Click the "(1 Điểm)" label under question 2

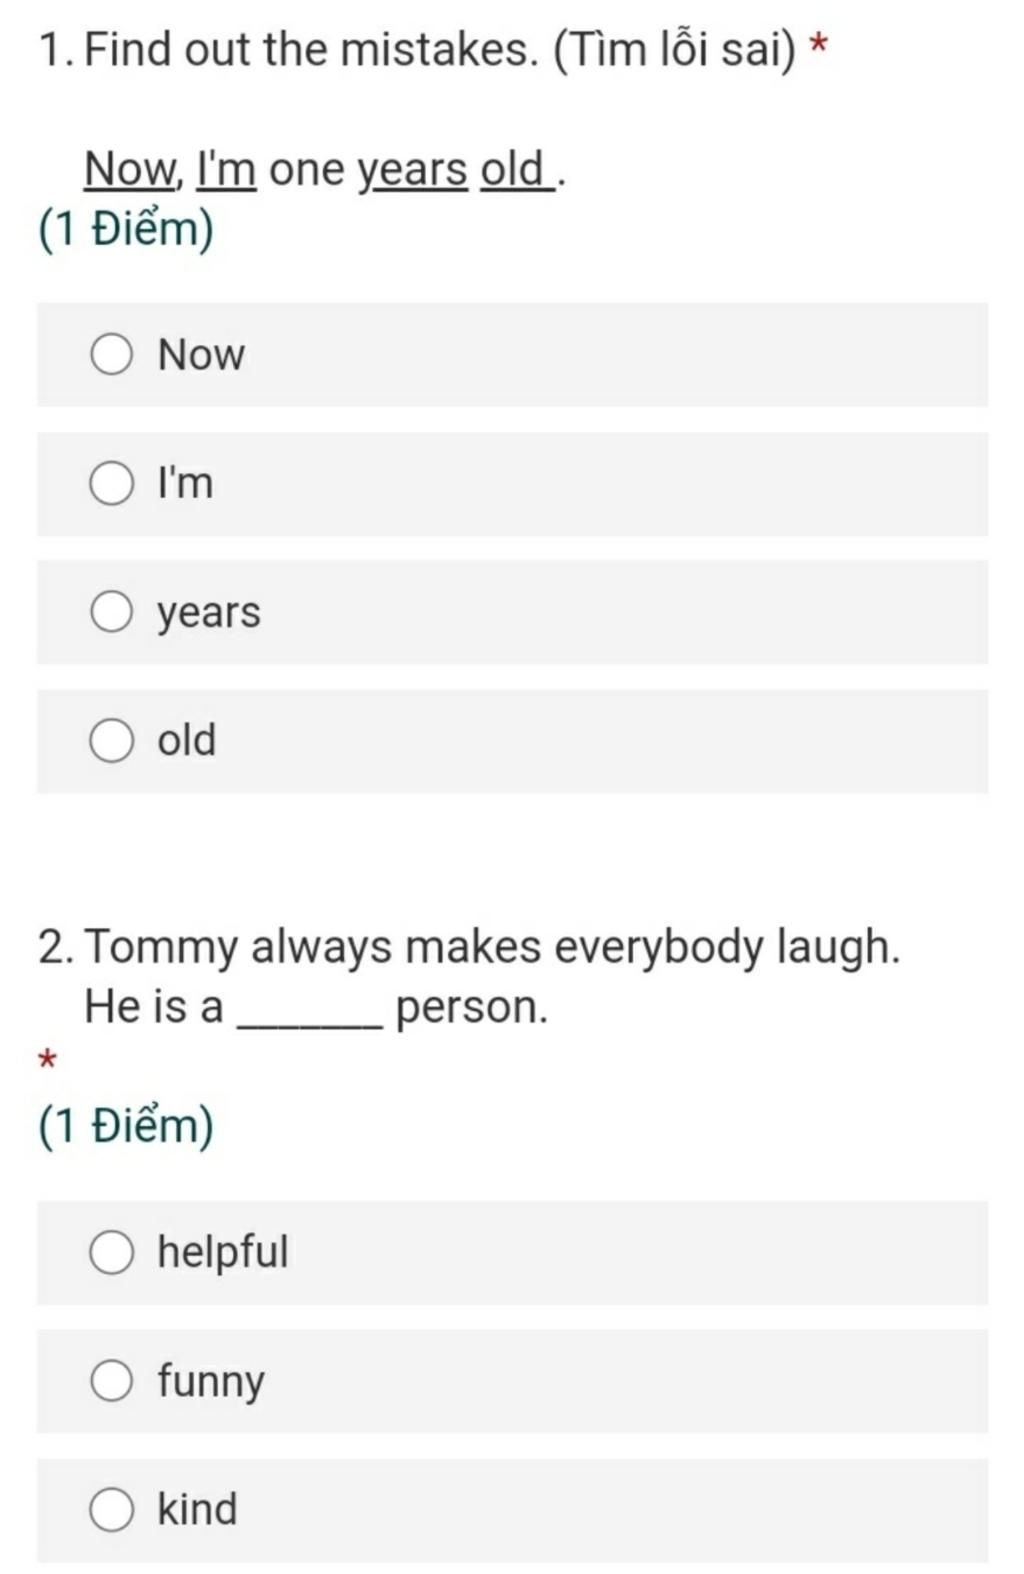click(x=126, y=1126)
